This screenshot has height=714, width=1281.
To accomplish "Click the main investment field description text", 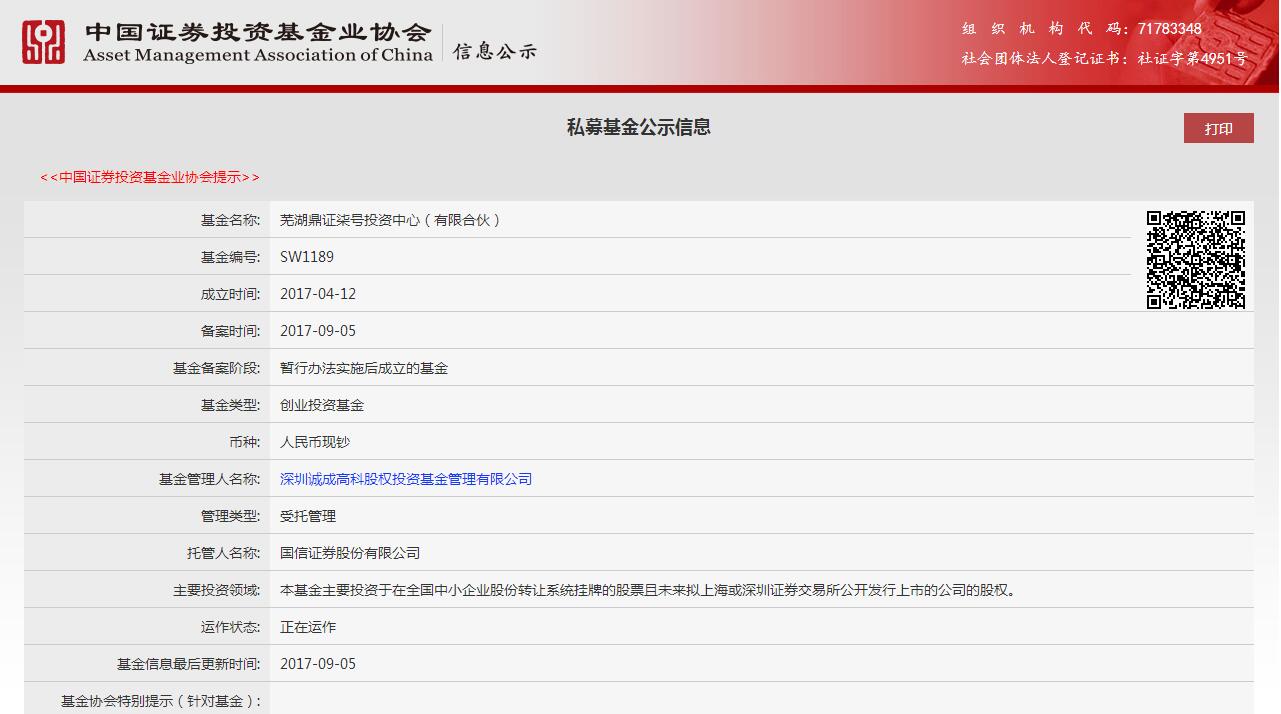I will (x=648, y=590).
